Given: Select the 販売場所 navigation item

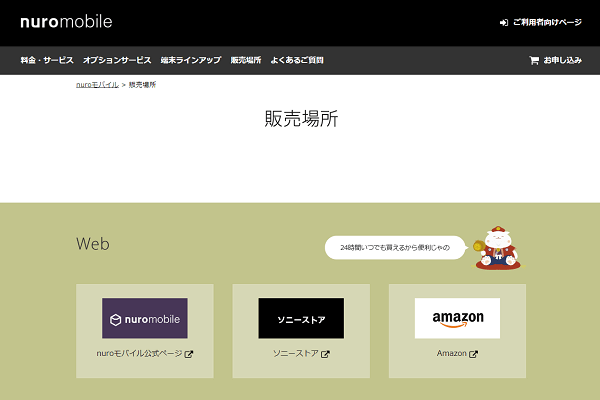Looking at the screenshot, I should (246, 60).
